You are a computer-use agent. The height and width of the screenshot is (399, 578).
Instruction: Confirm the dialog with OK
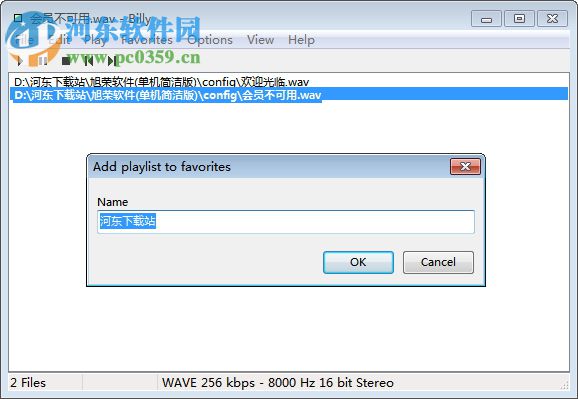point(358,262)
